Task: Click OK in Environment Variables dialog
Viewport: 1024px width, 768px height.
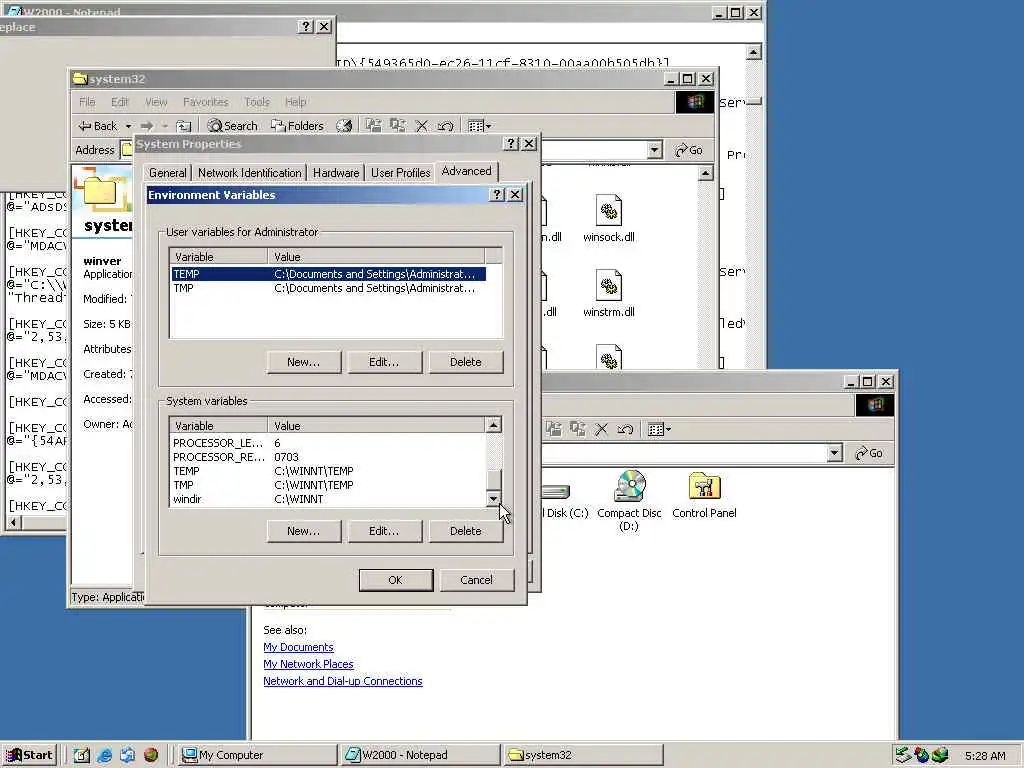Action: point(396,580)
